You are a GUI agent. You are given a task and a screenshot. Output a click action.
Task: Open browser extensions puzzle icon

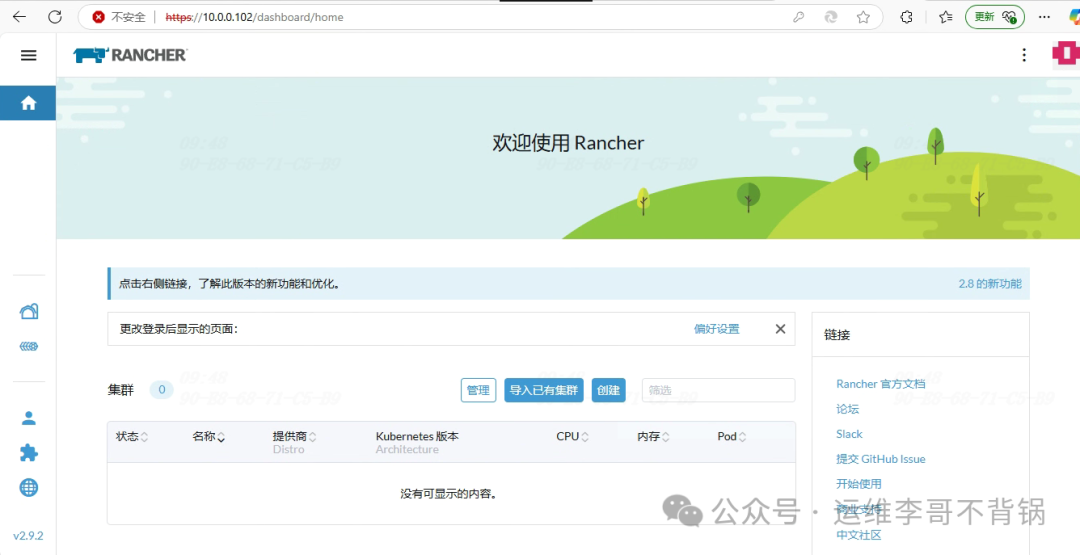[x=907, y=17]
